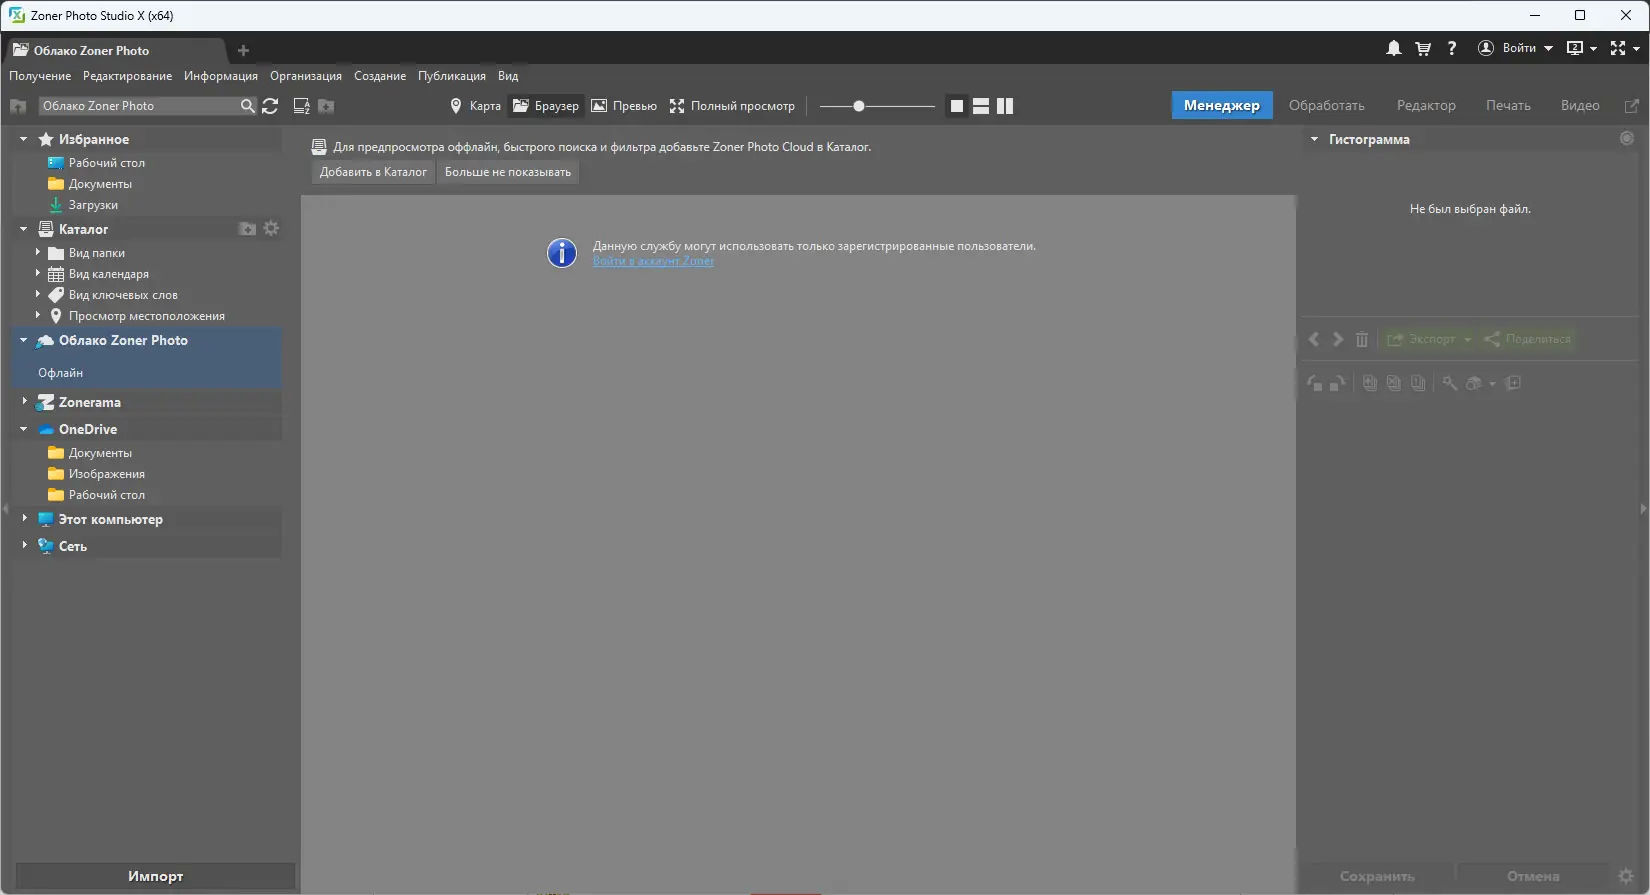Toggle the Браузер browser mode
Screen dimensions: 1650x895
tap(546, 106)
